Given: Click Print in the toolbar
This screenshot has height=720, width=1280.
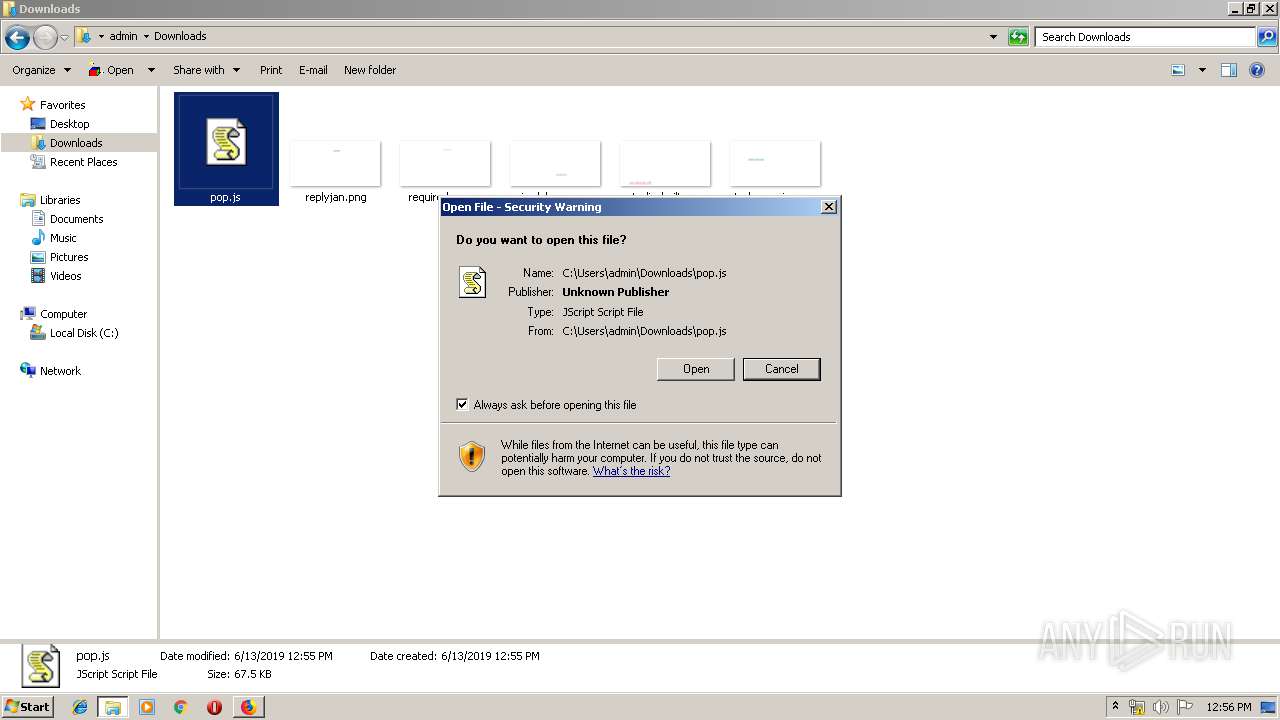Looking at the screenshot, I should 271,70.
